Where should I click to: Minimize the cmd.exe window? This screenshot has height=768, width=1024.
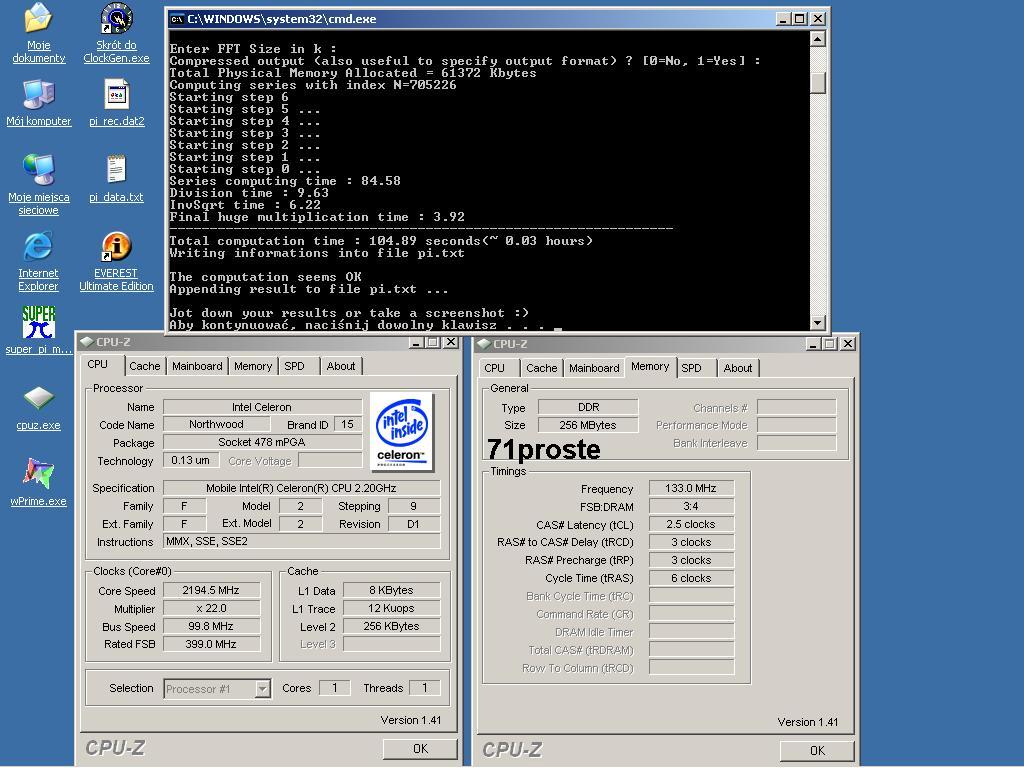783,19
